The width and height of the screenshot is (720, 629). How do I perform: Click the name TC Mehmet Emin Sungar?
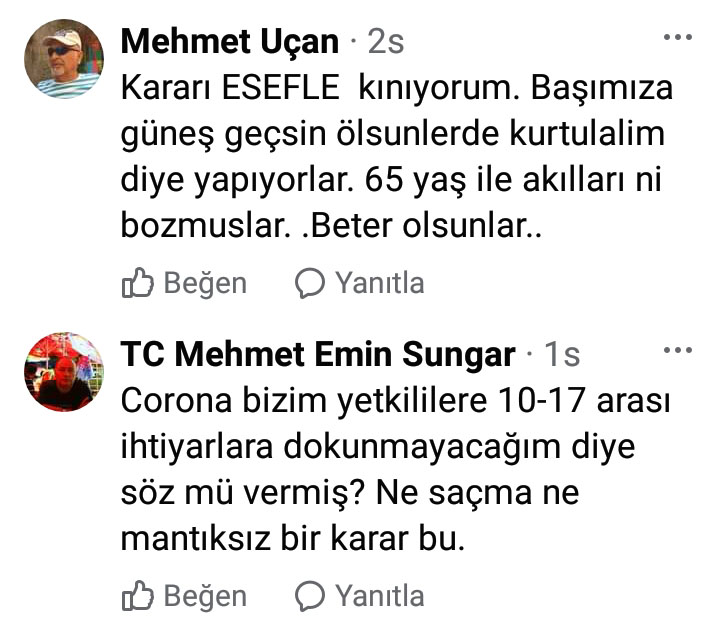[x=318, y=354]
